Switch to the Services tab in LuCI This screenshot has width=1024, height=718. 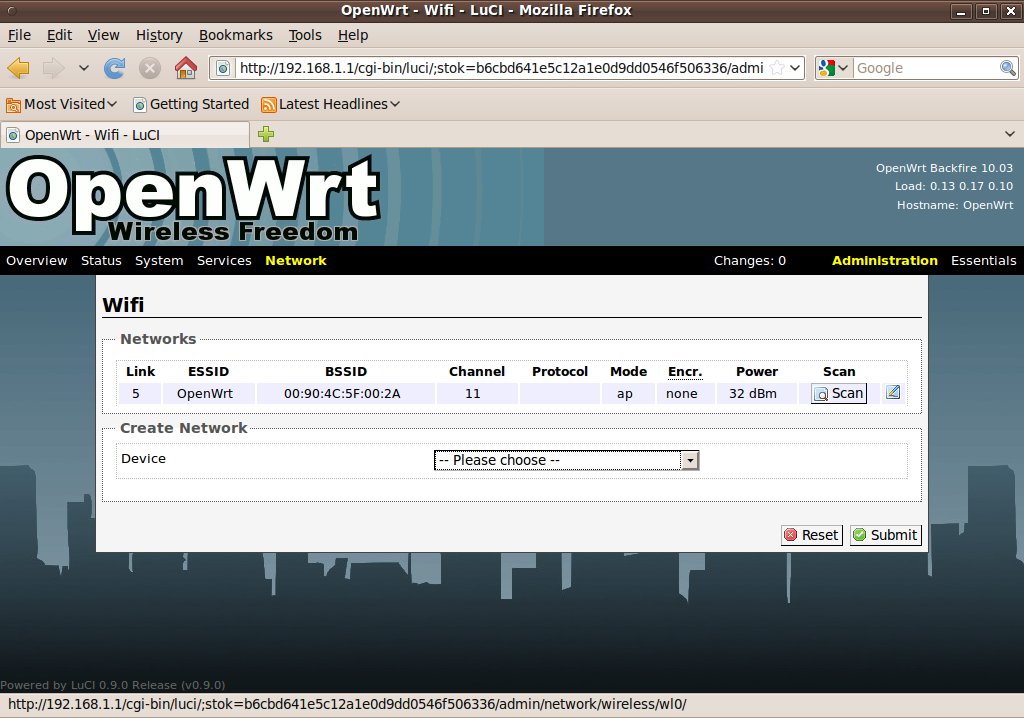(x=224, y=261)
